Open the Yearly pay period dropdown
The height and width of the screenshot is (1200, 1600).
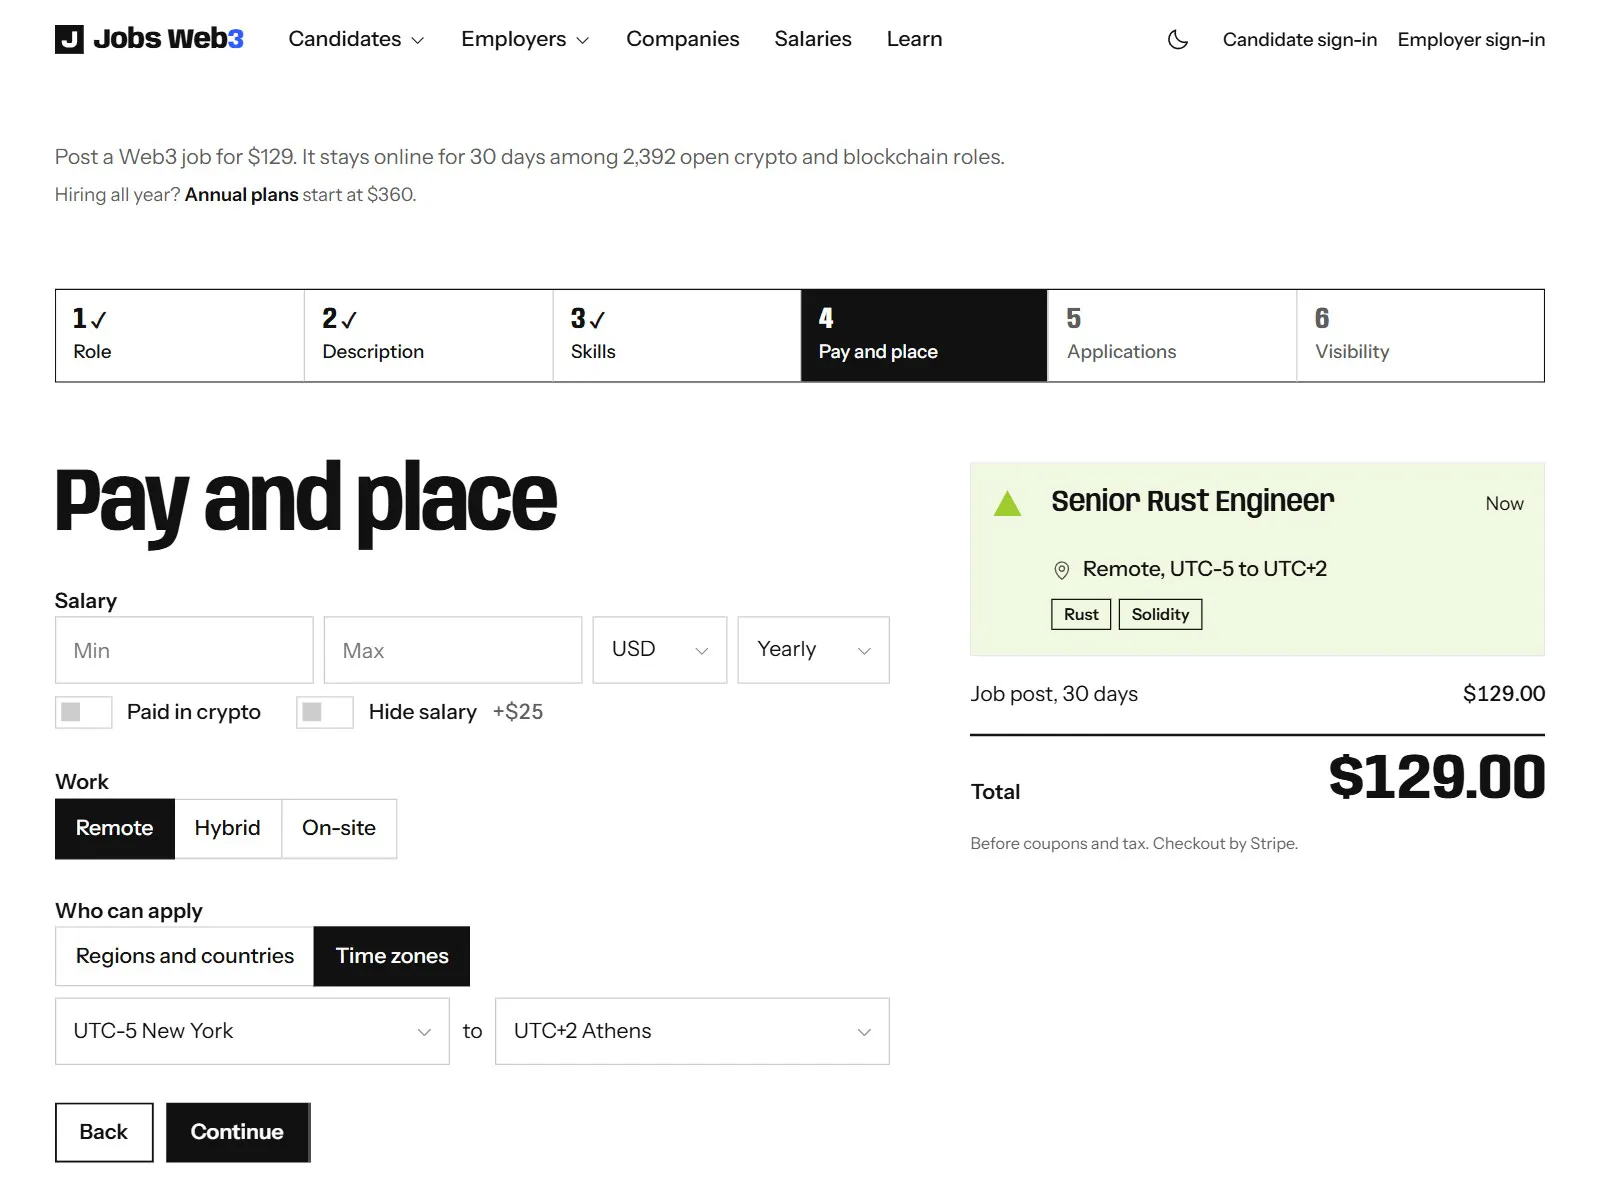813,650
